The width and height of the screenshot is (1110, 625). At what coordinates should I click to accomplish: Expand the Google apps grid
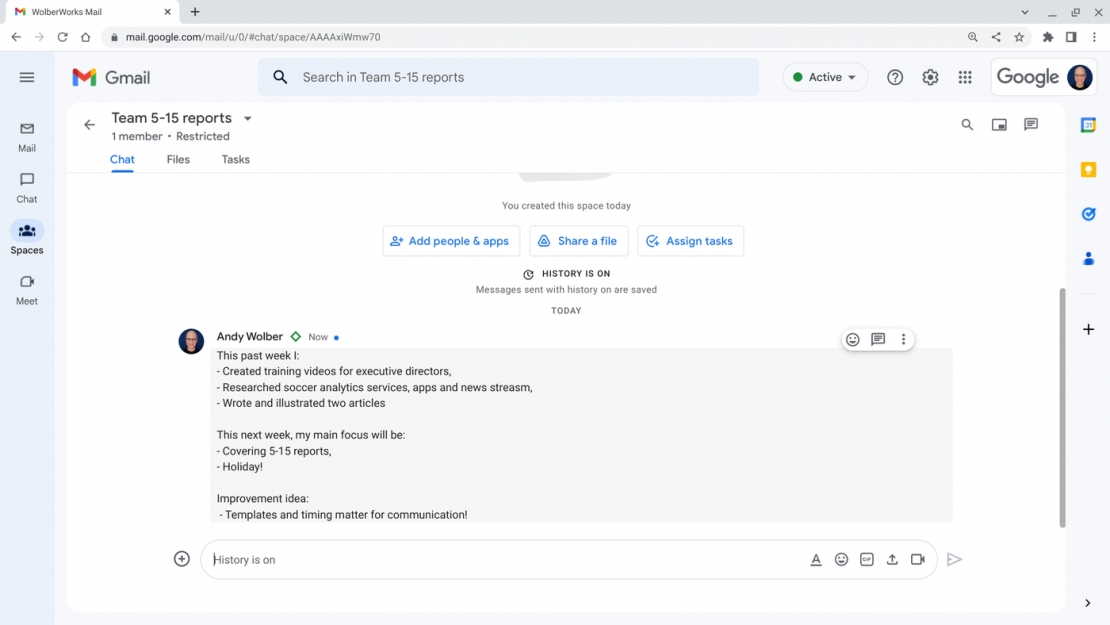point(964,76)
